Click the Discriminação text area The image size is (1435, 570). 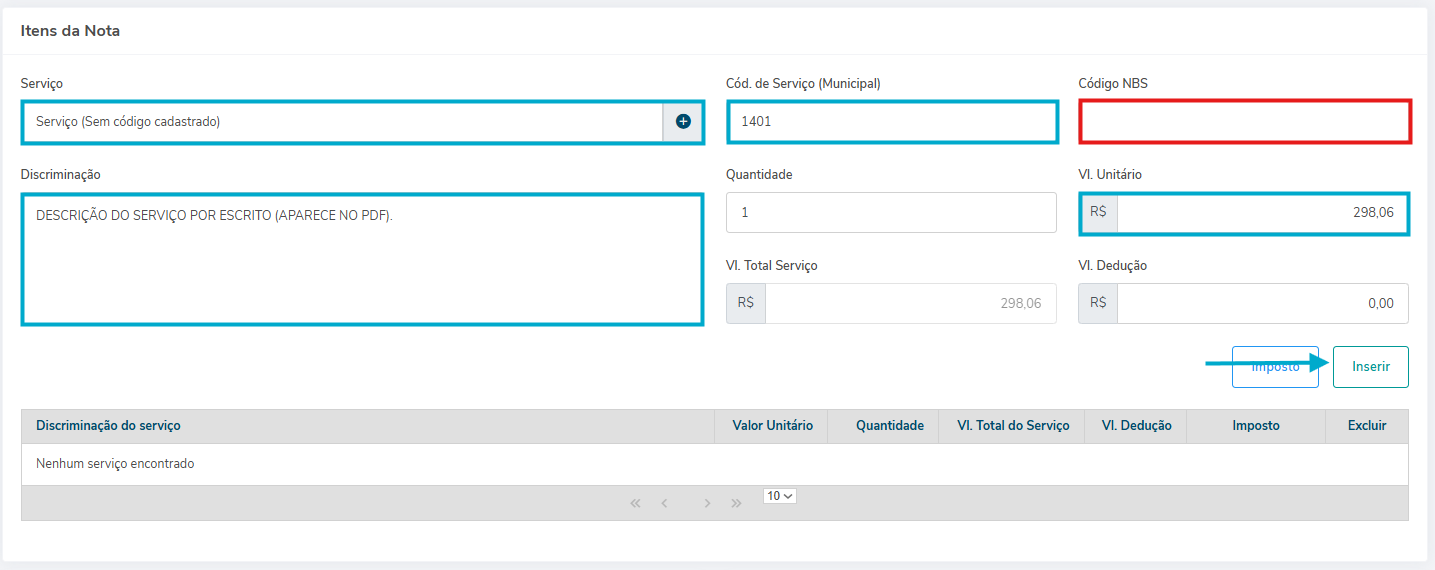pos(361,260)
